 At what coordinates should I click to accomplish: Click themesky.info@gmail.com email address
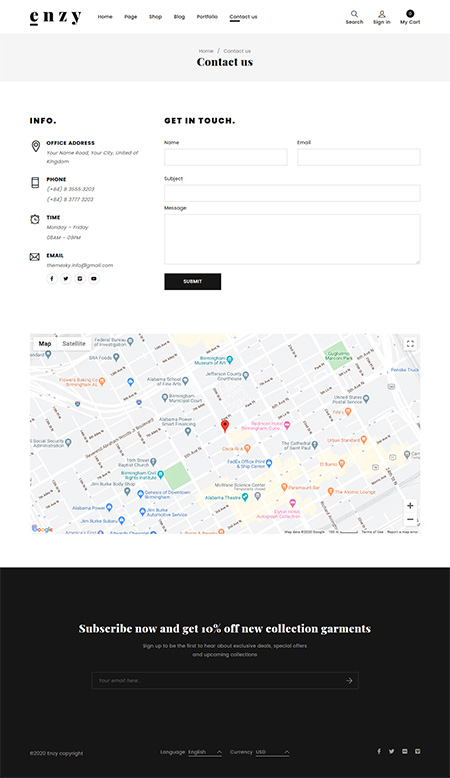click(80, 265)
